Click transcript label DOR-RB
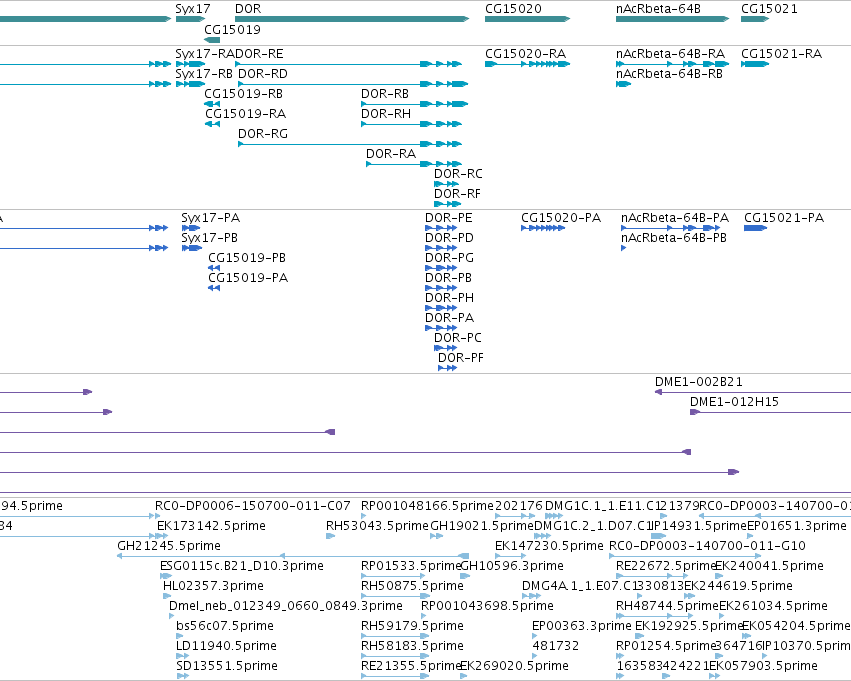Image resolution: width=851 pixels, height=681 pixels. (x=385, y=94)
